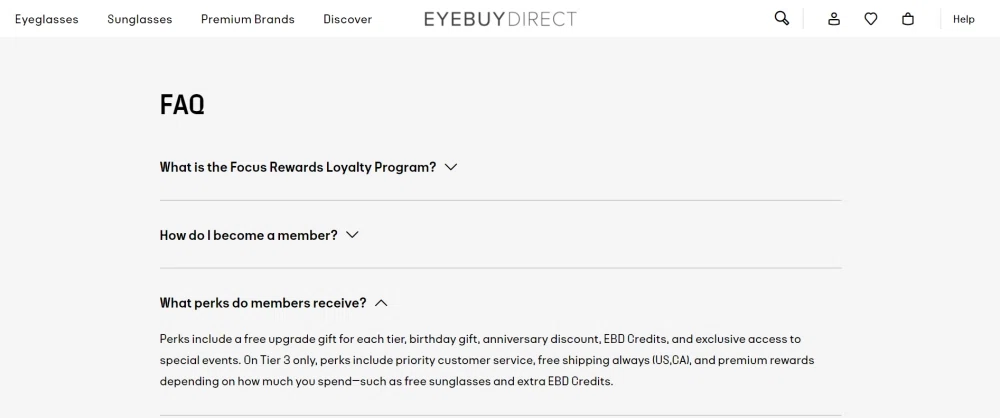Click the FAQ heading
The height and width of the screenshot is (418, 1000).
pyautogui.click(x=182, y=105)
